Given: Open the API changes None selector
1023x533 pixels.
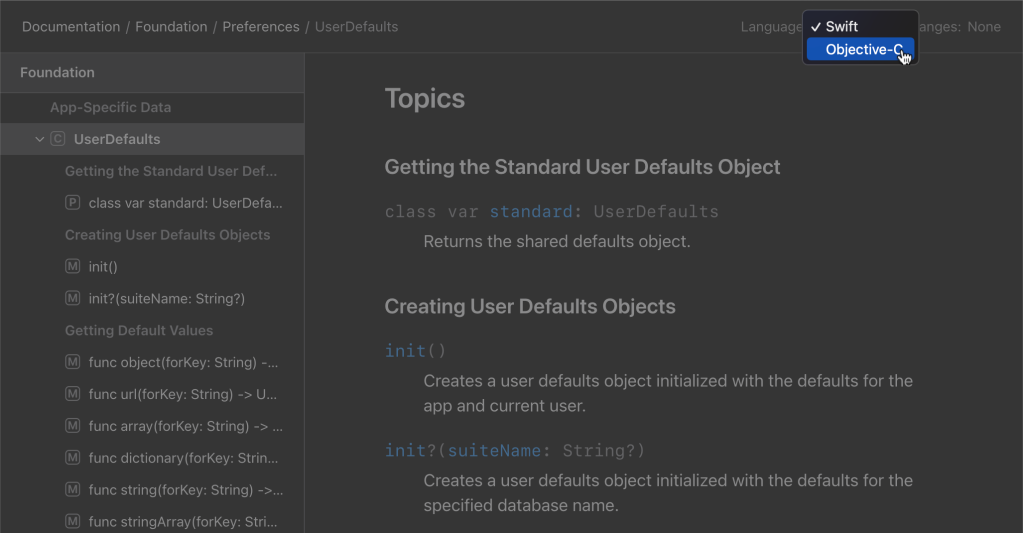Looking at the screenshot, I should click(x=983, y=27).
